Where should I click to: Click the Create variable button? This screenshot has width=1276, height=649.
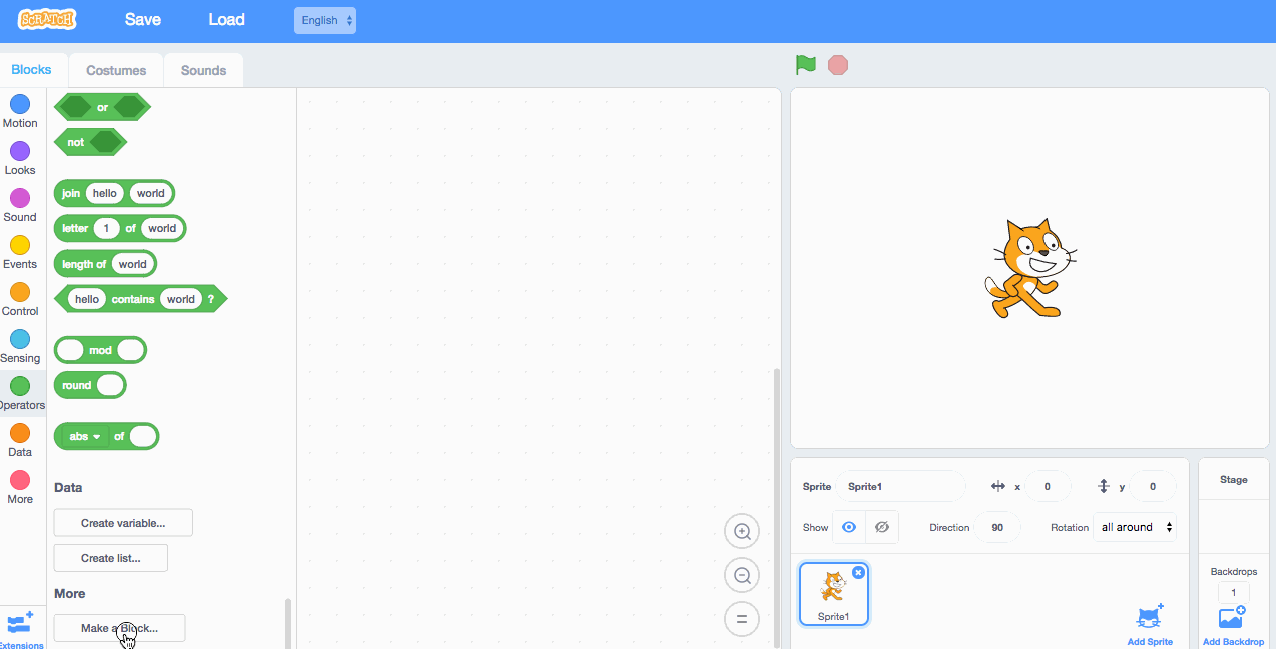point(122,522)
